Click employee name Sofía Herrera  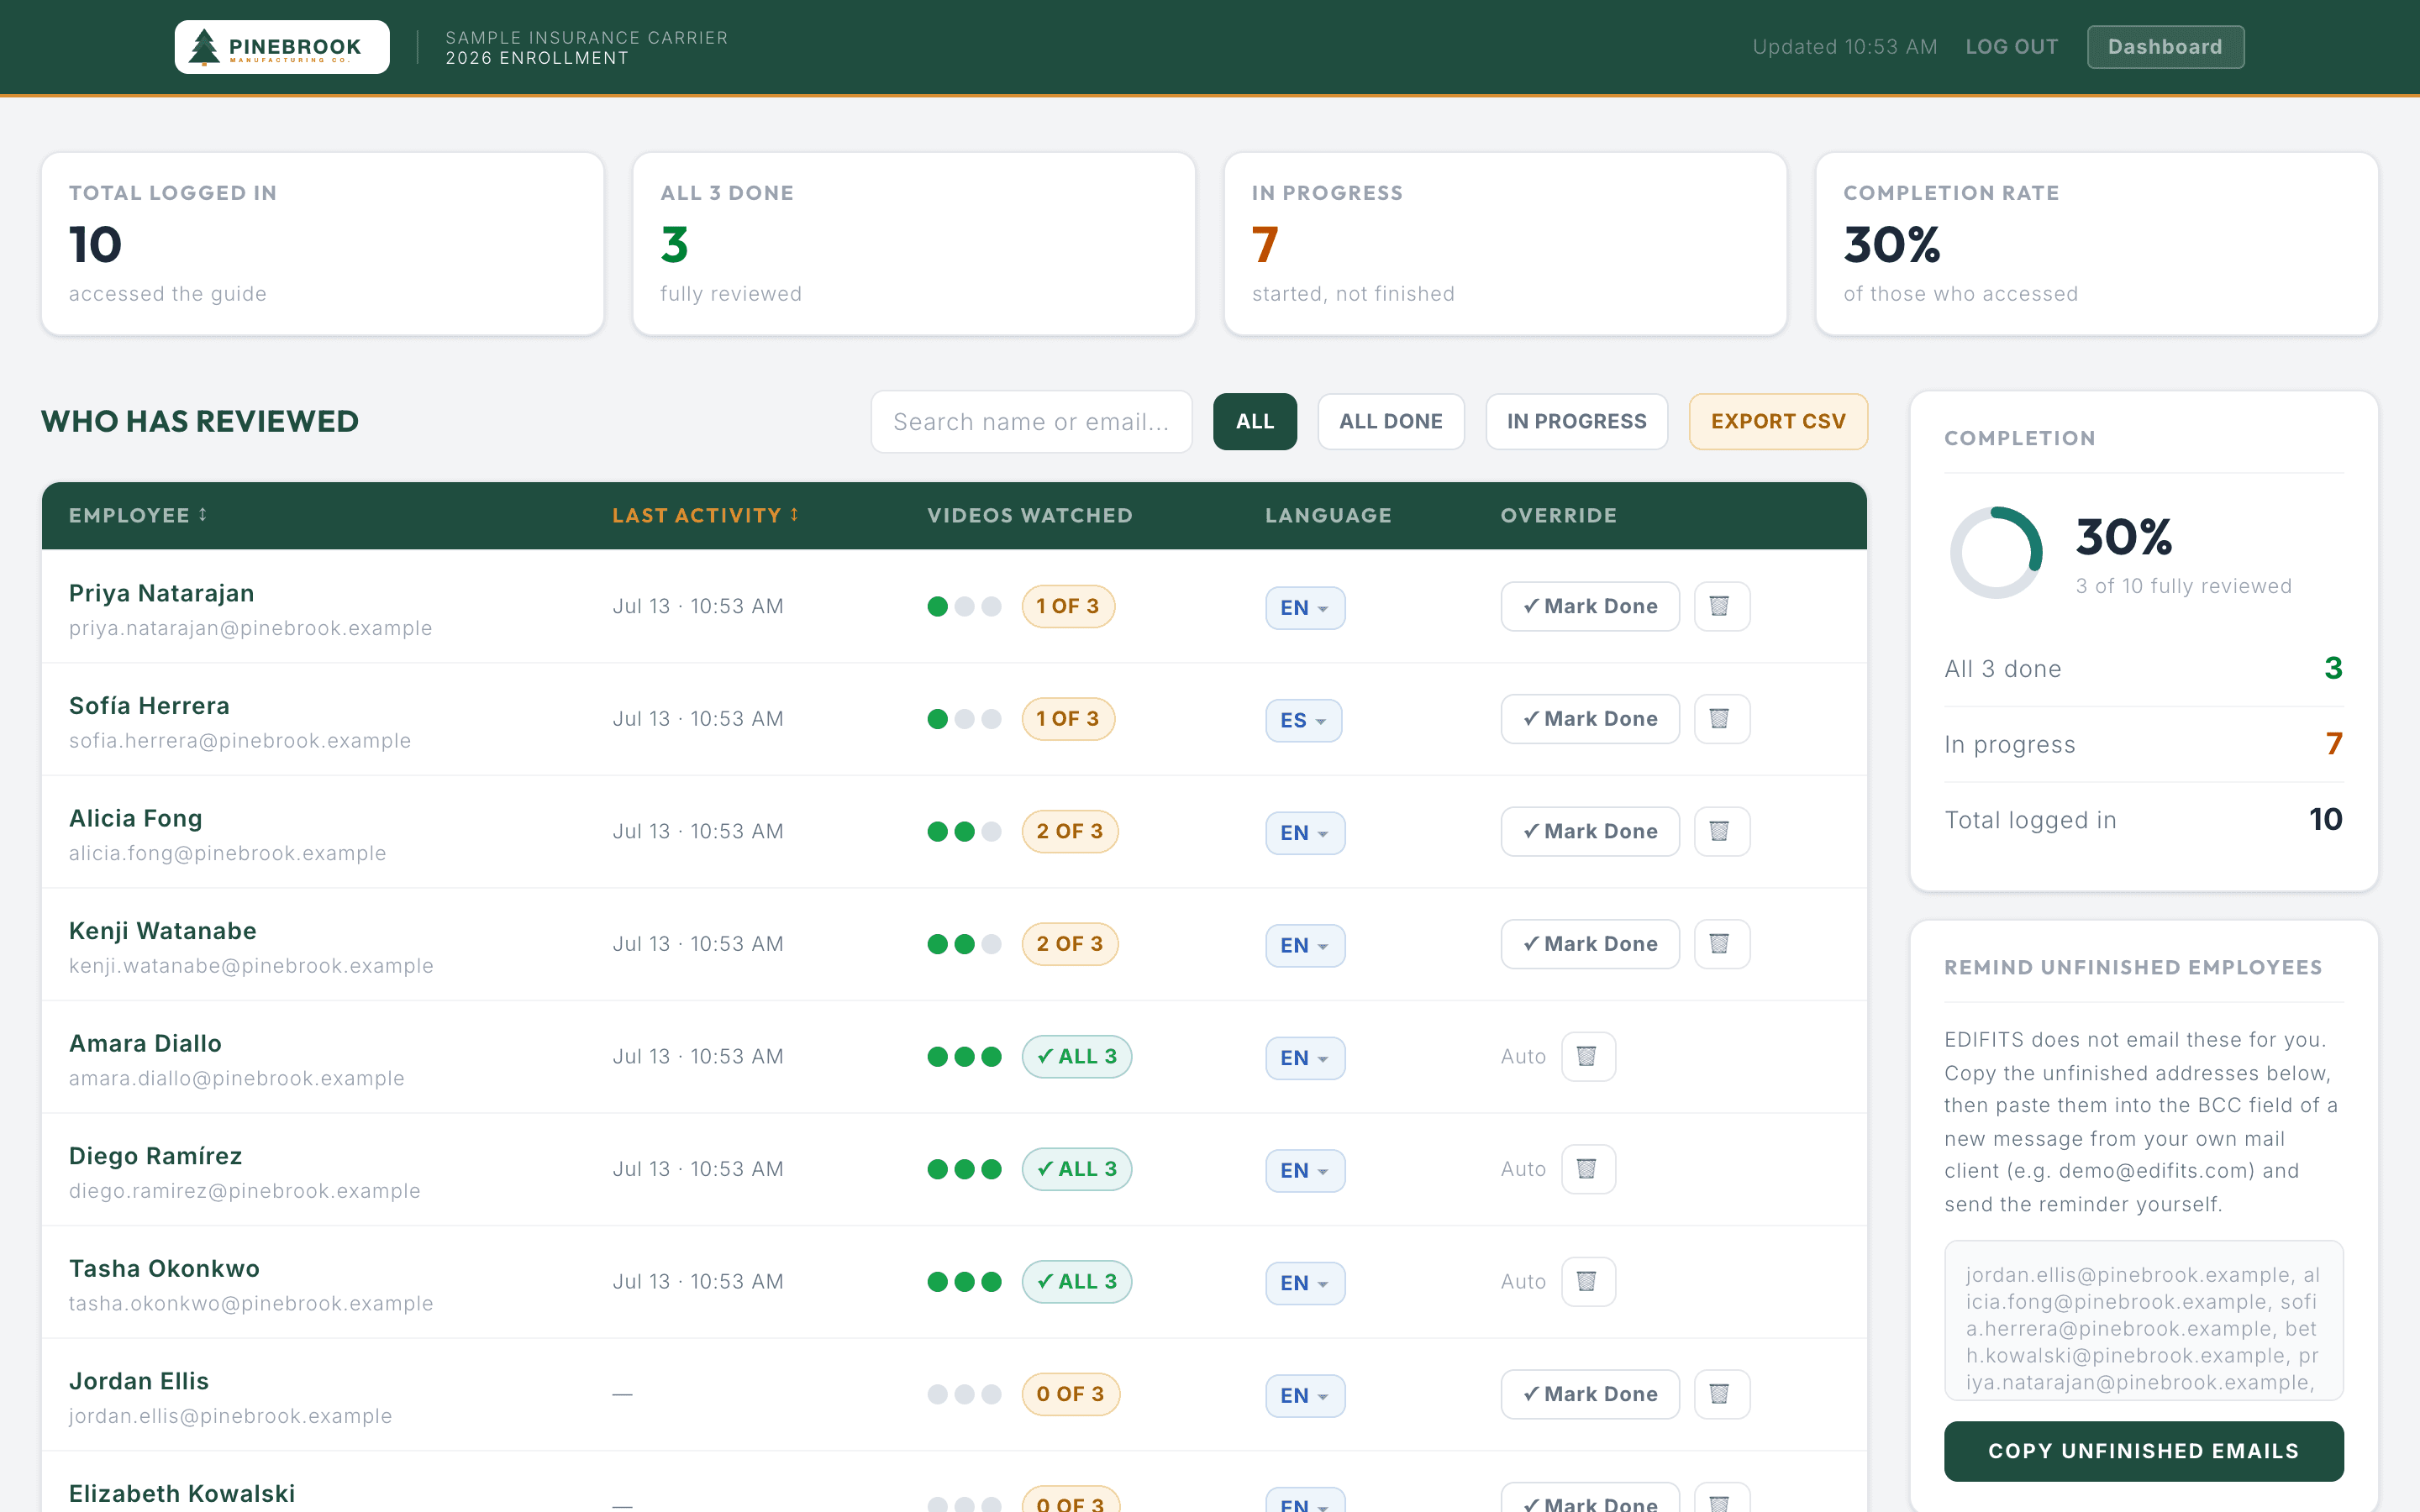coord(149,706)
